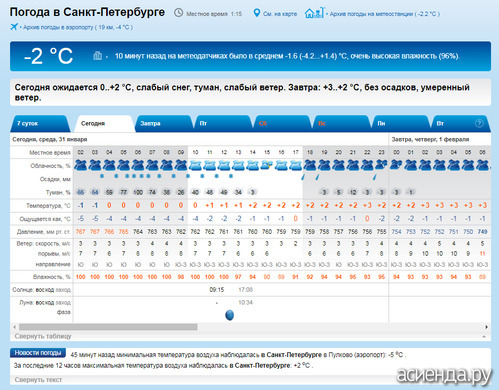Click the horizontal scrollbar thumb under the table
This screenshot has width=499, height=390.
click(x=108, y=327)
